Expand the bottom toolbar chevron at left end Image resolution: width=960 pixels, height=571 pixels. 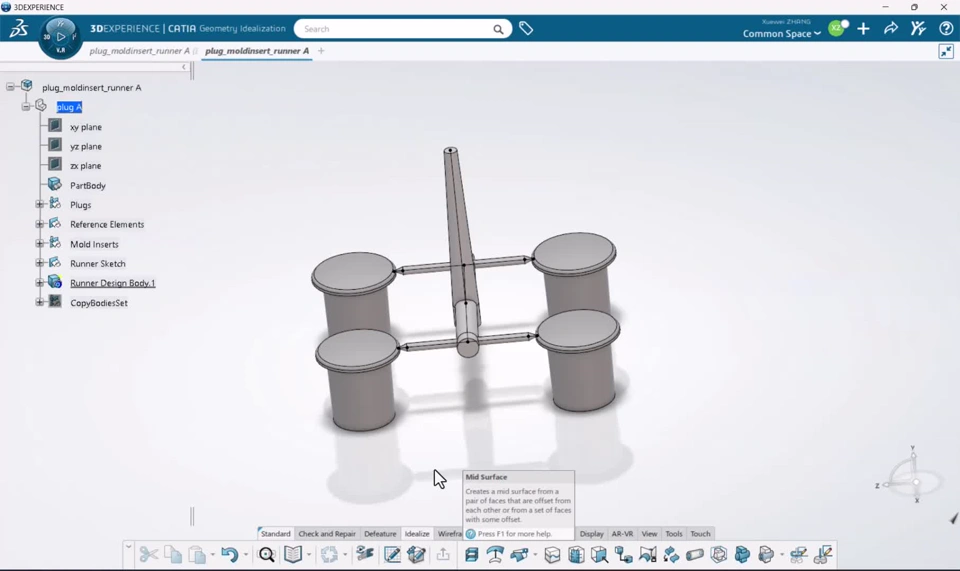coord(129,546)
